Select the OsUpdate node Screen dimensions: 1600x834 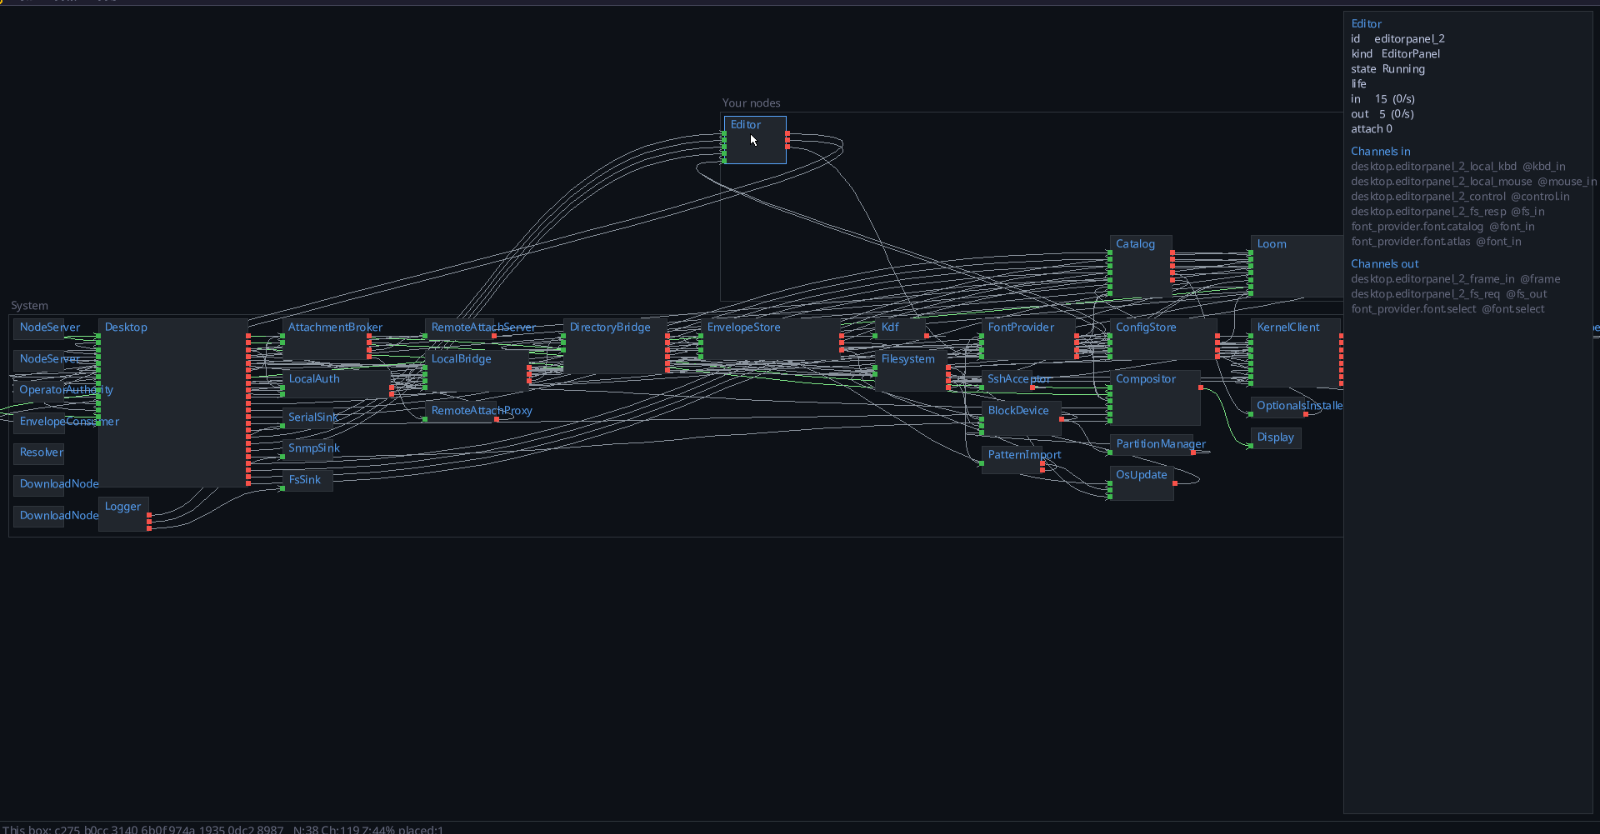(1141, 483)
